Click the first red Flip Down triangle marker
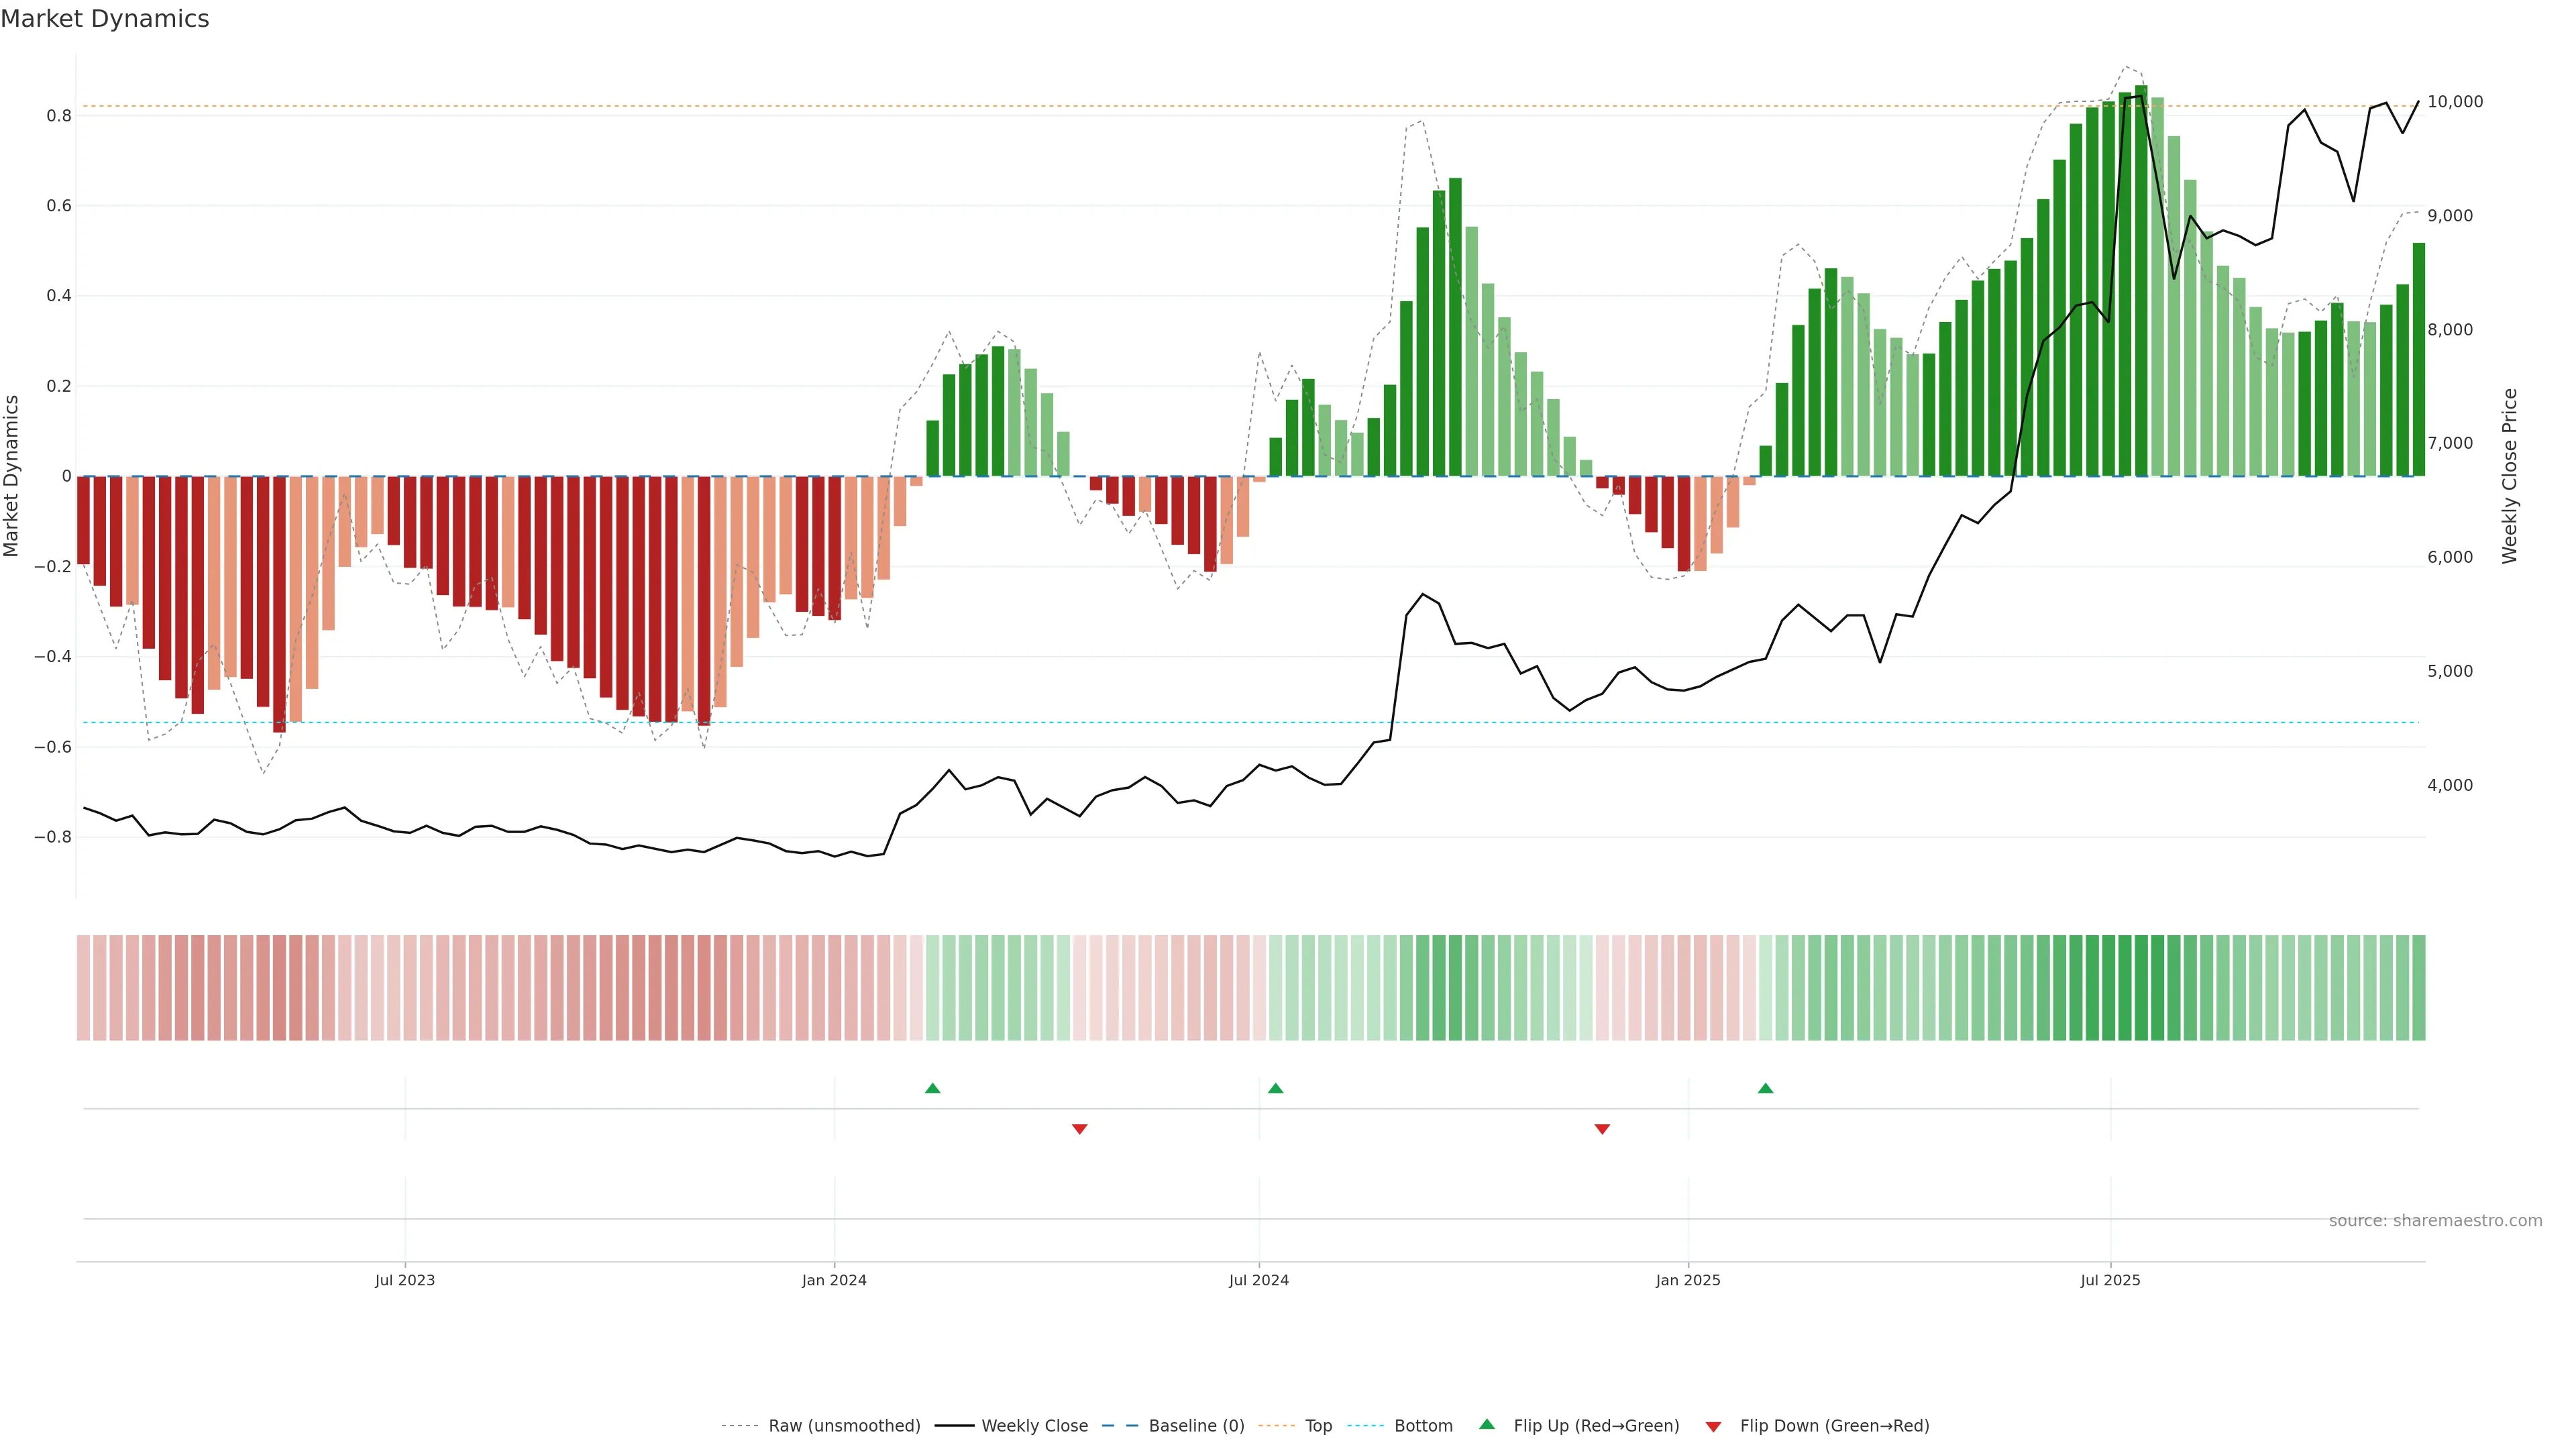The height and width of the screenshot is (1449, 2576). coord(1079,1129)
